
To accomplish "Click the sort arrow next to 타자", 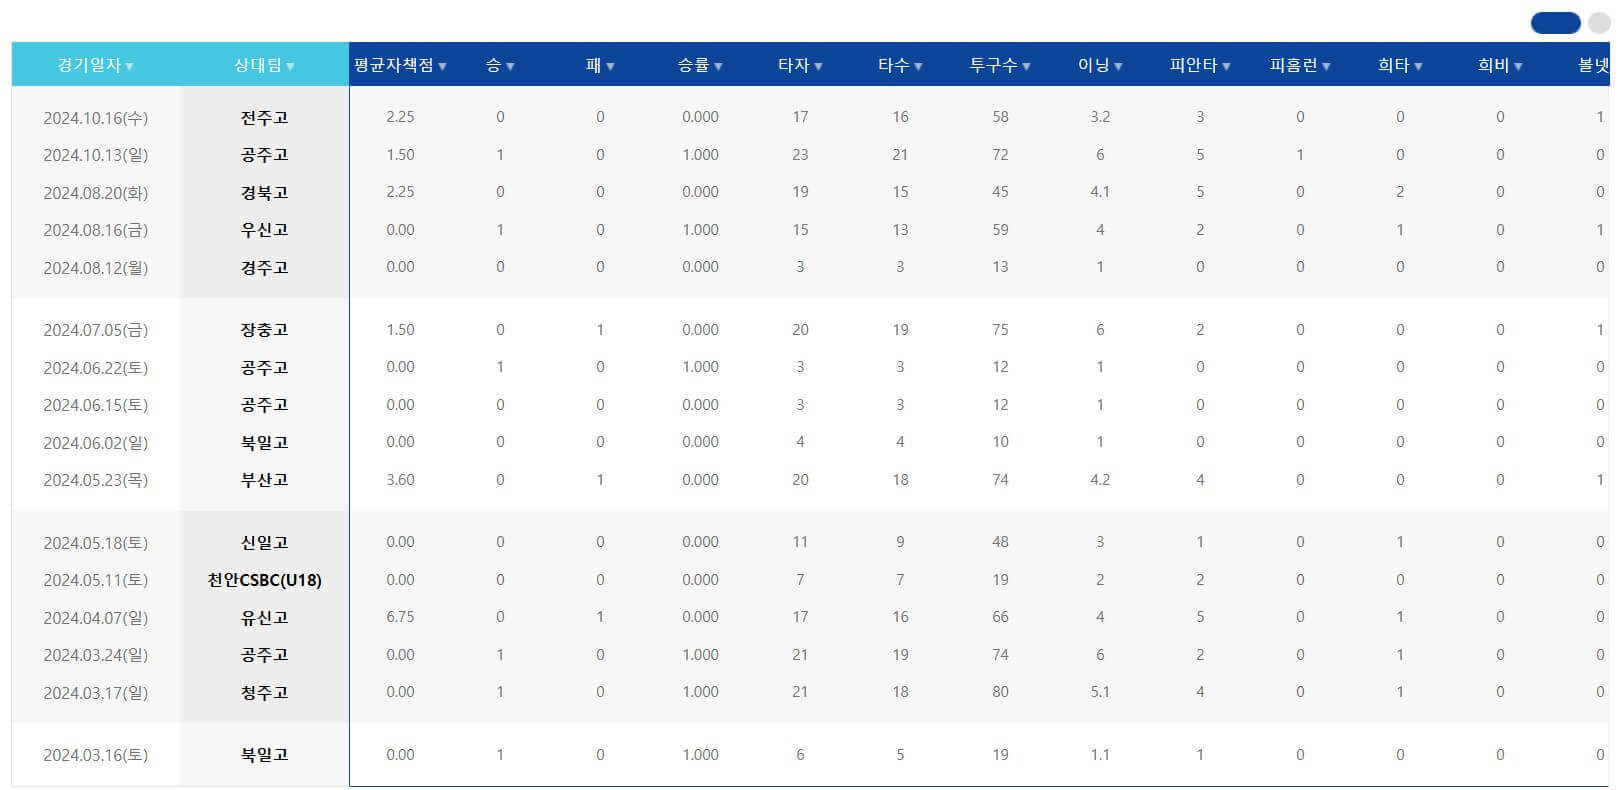I will [x=818, y=66].
